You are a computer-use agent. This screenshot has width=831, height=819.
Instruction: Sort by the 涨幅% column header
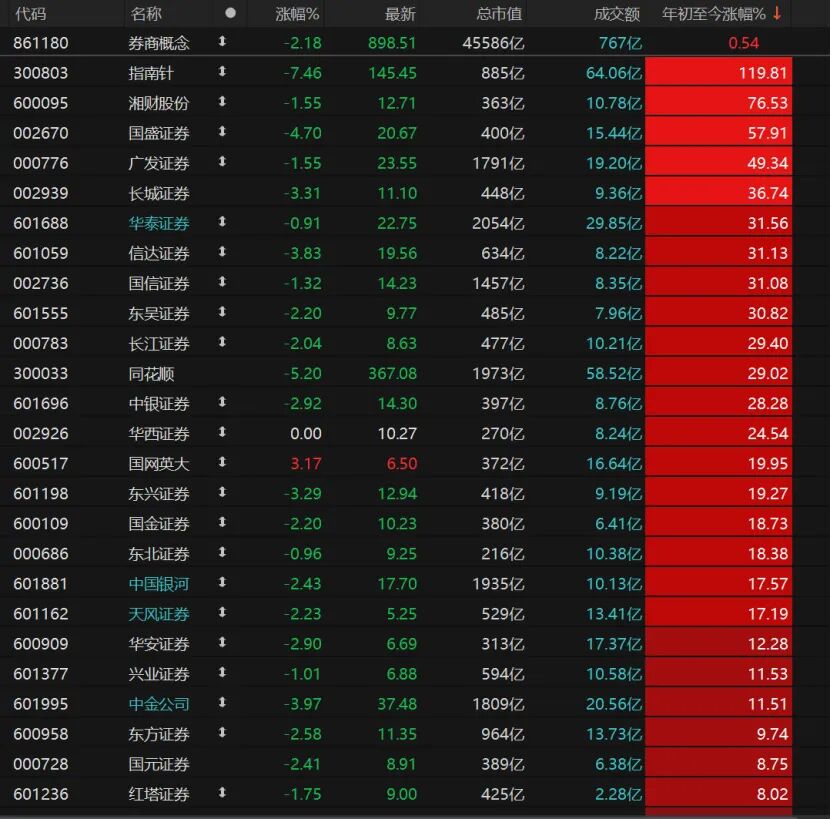(297, 14)
